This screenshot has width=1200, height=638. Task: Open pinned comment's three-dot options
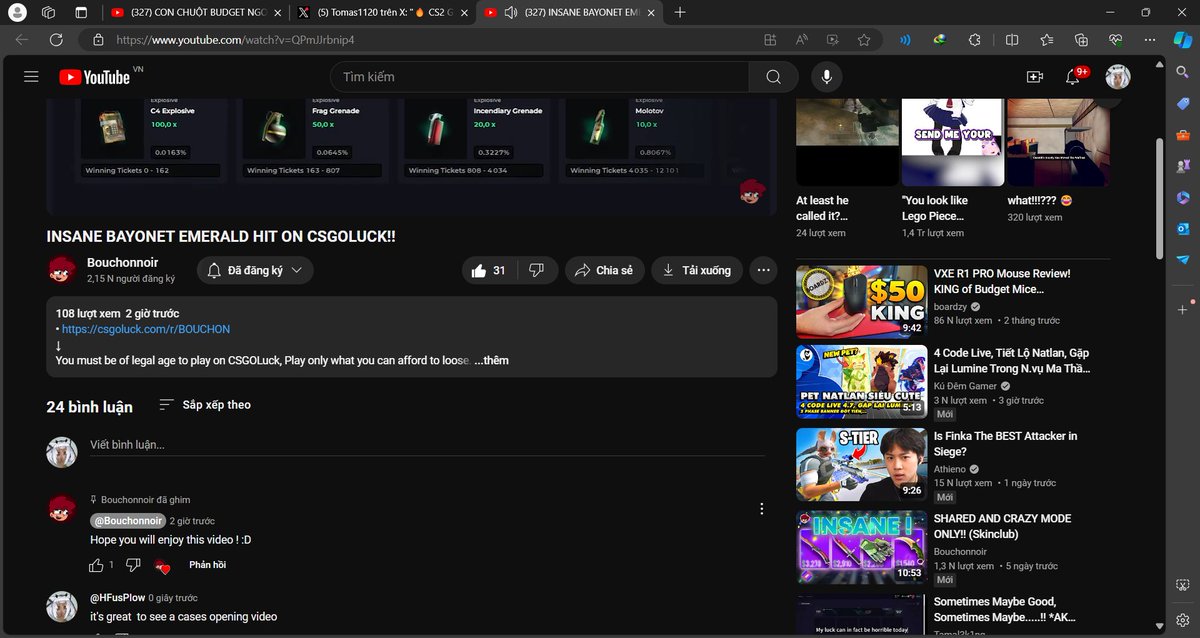click(761, 509)
